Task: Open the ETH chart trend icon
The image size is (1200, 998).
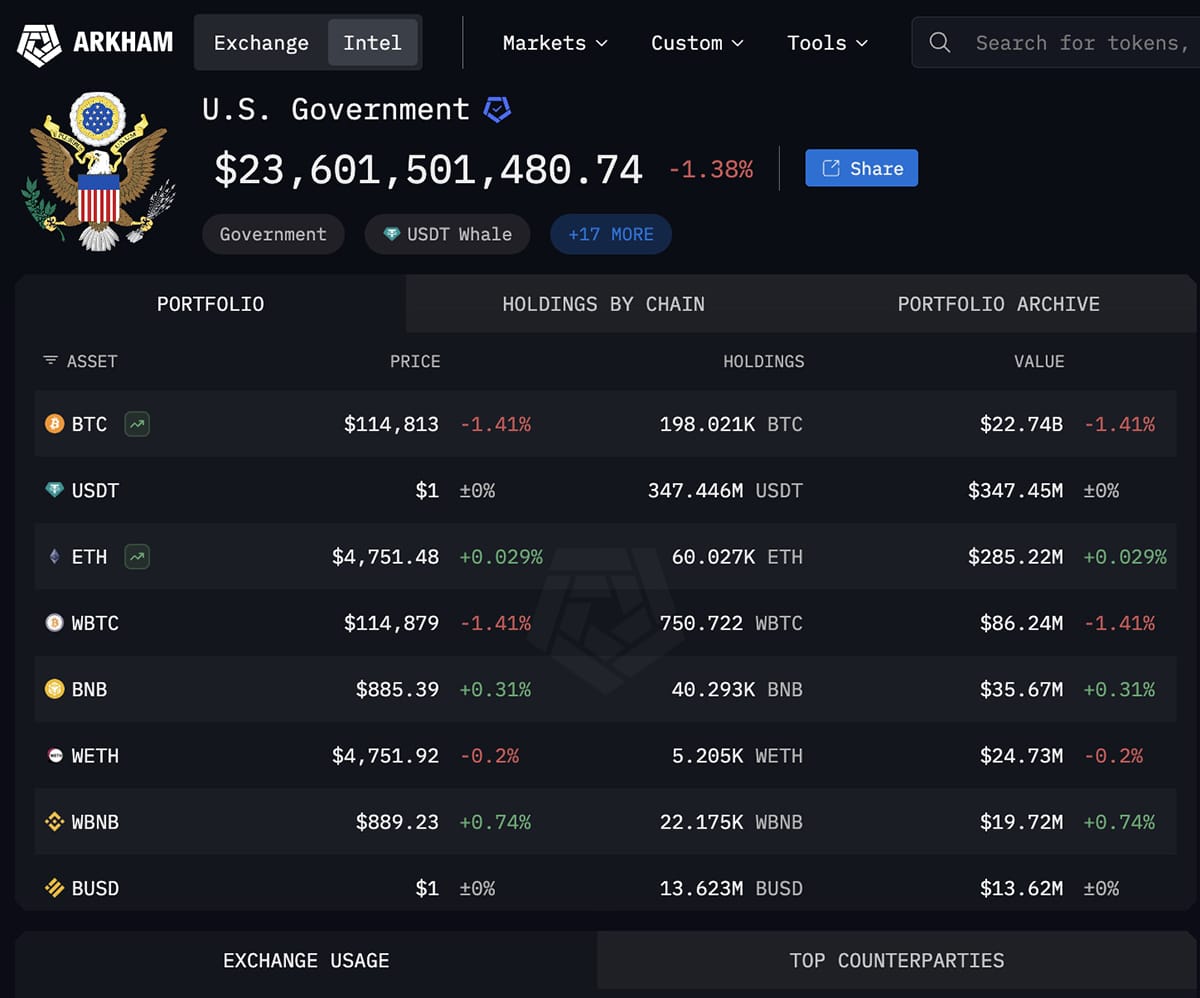Action: (137, 557)
